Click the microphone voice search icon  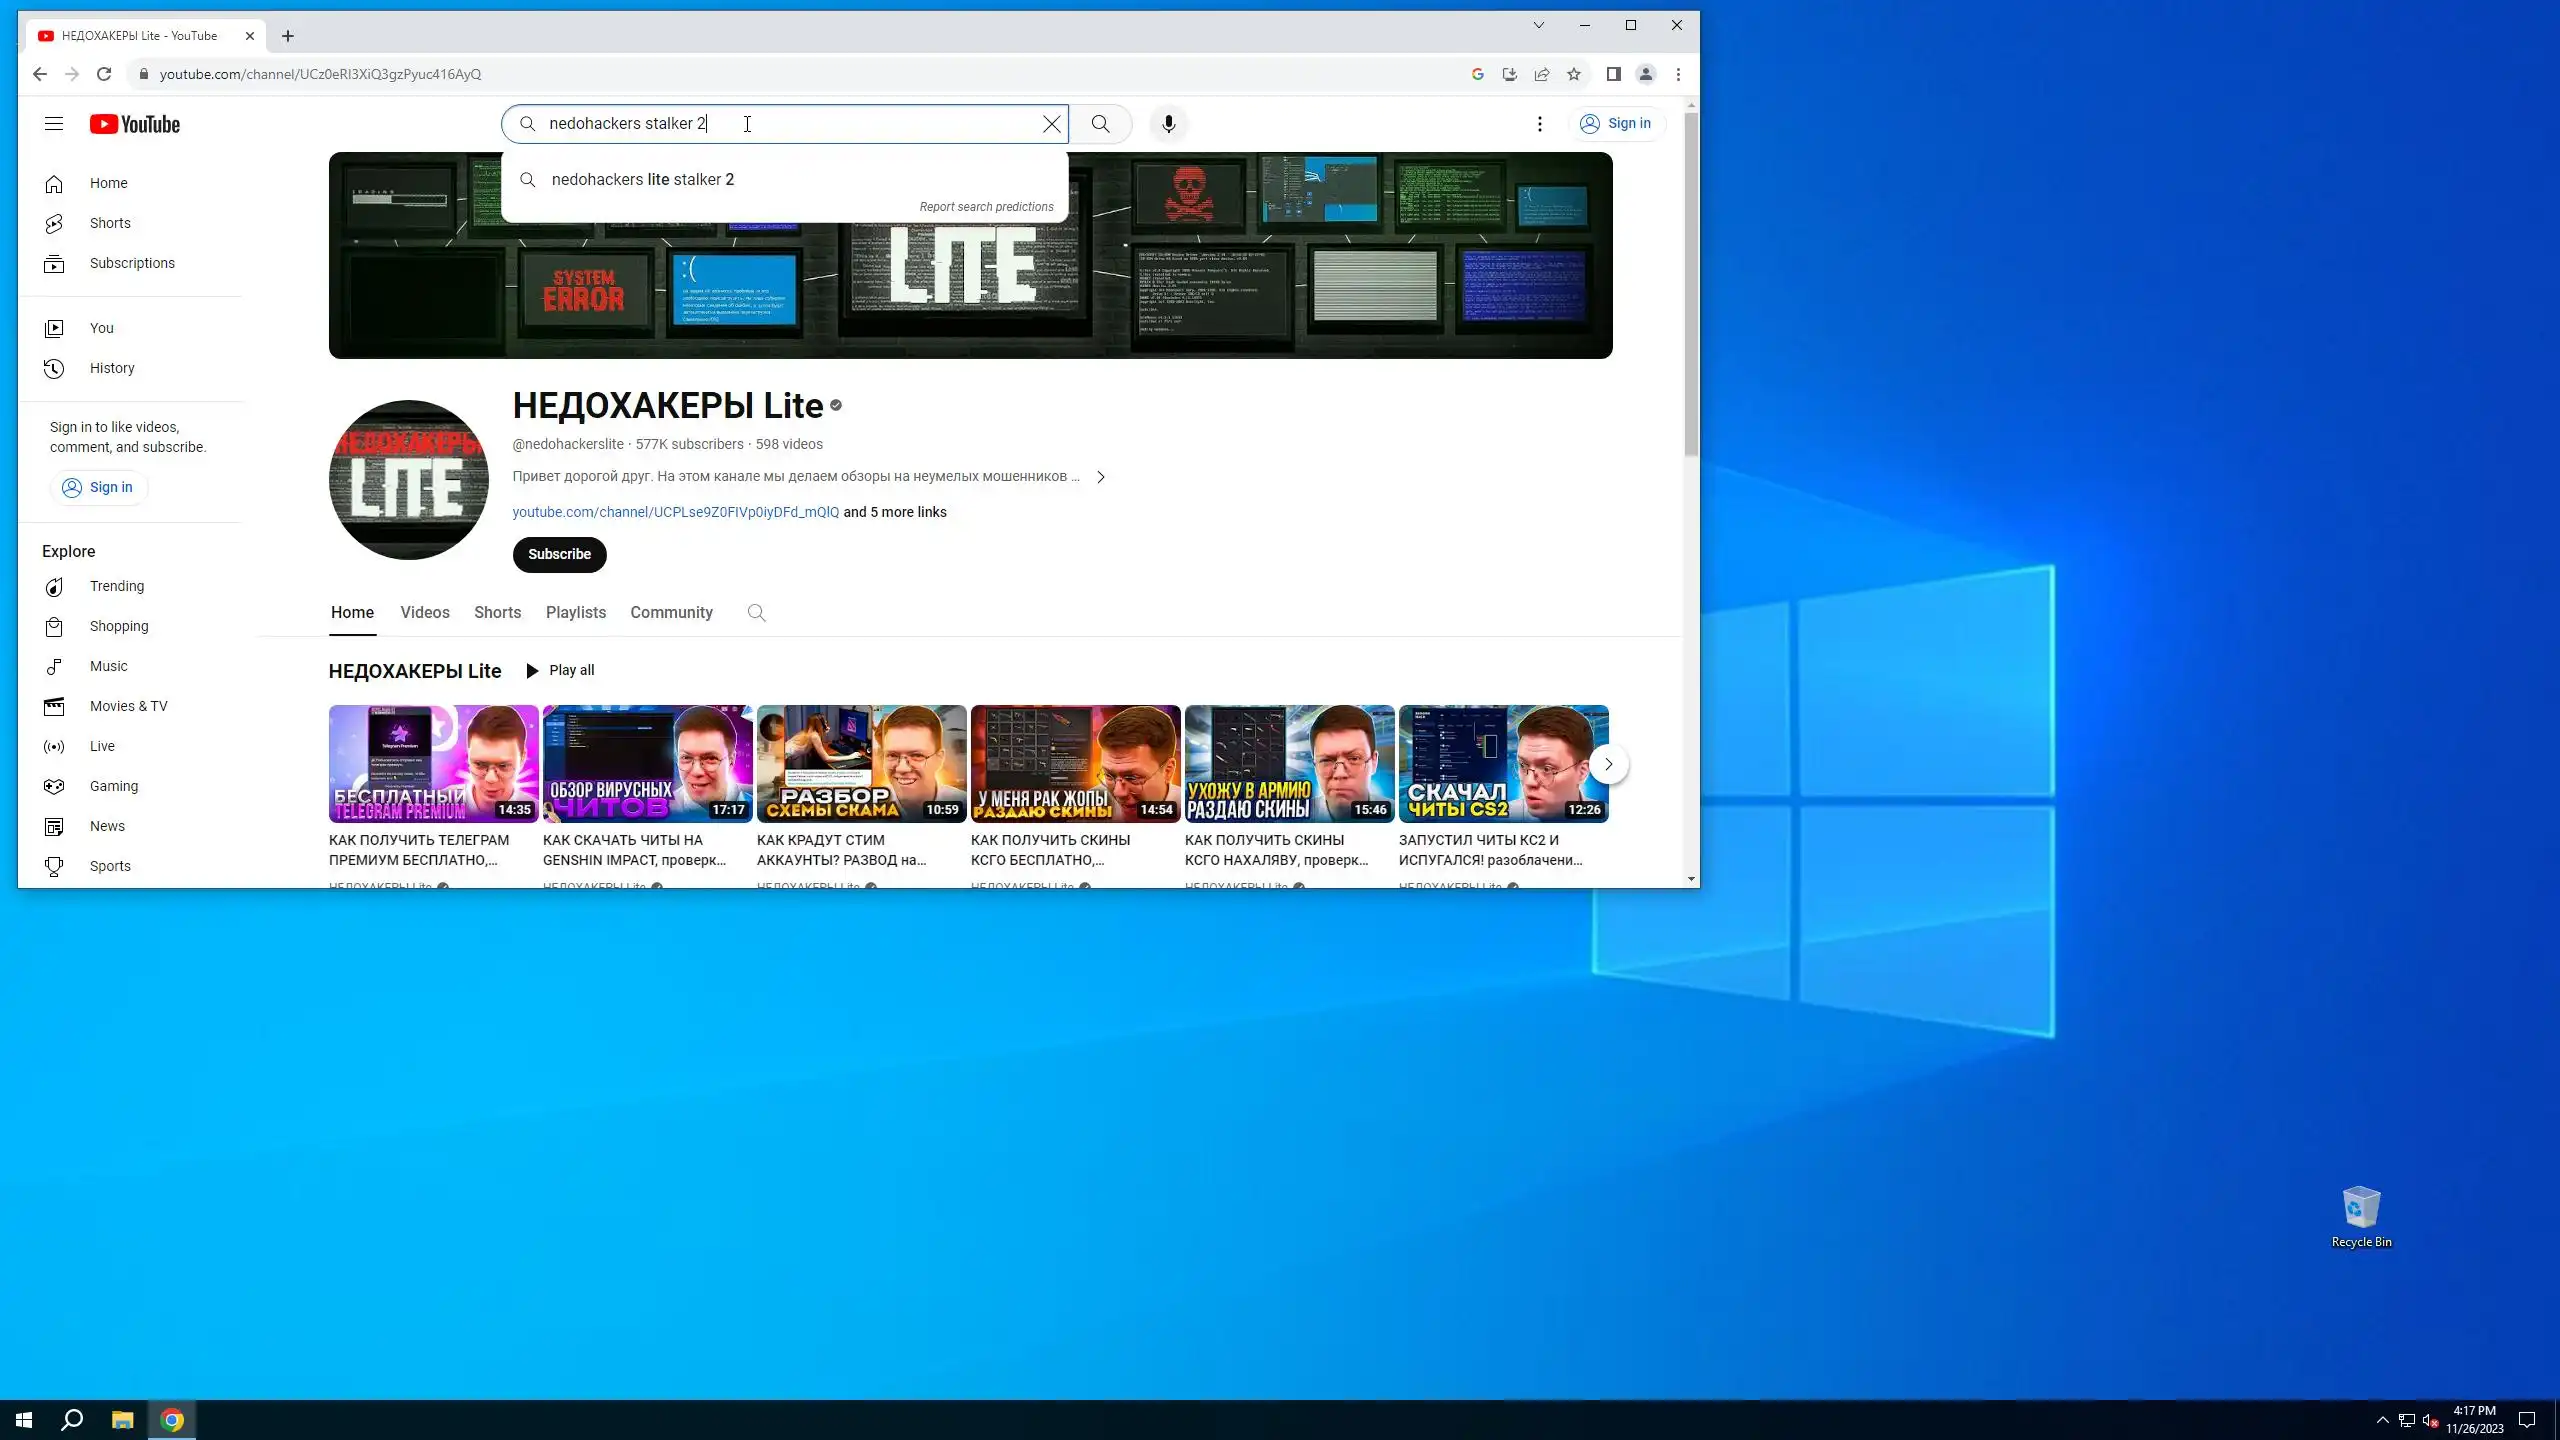click(x=1168, y=124)
